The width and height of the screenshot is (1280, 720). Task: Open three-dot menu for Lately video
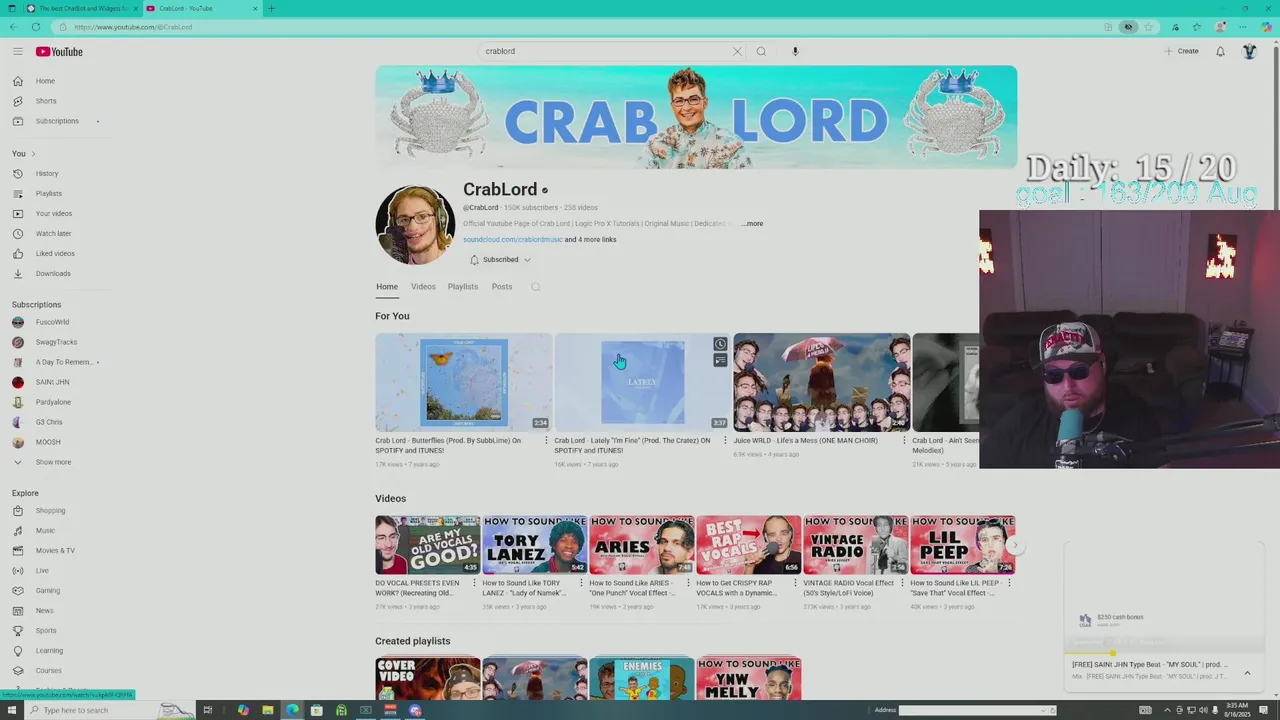(x=725, y=441)
